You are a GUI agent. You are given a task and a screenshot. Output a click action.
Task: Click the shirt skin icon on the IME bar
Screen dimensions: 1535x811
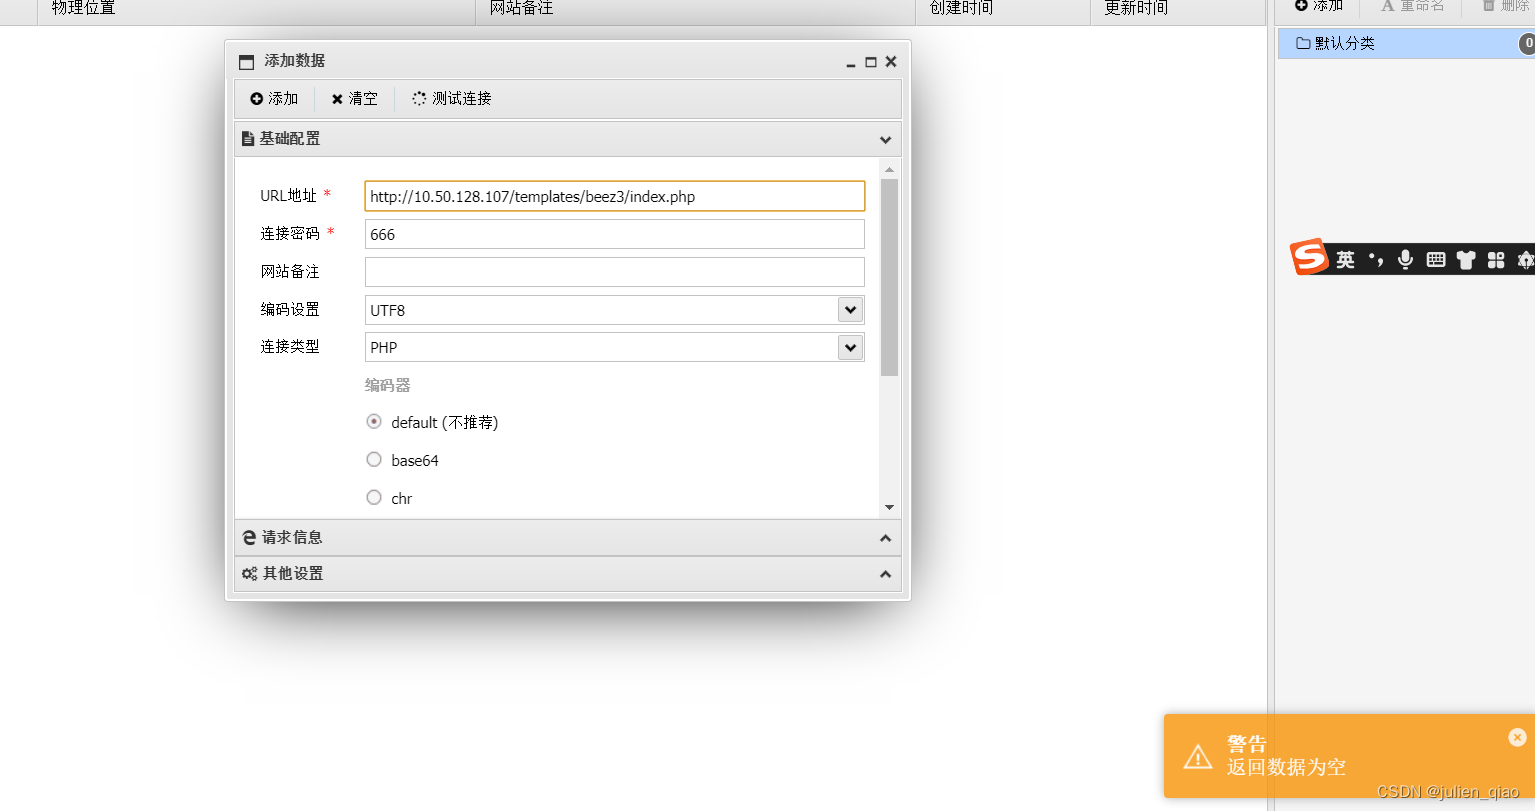tap(1466, 260)
